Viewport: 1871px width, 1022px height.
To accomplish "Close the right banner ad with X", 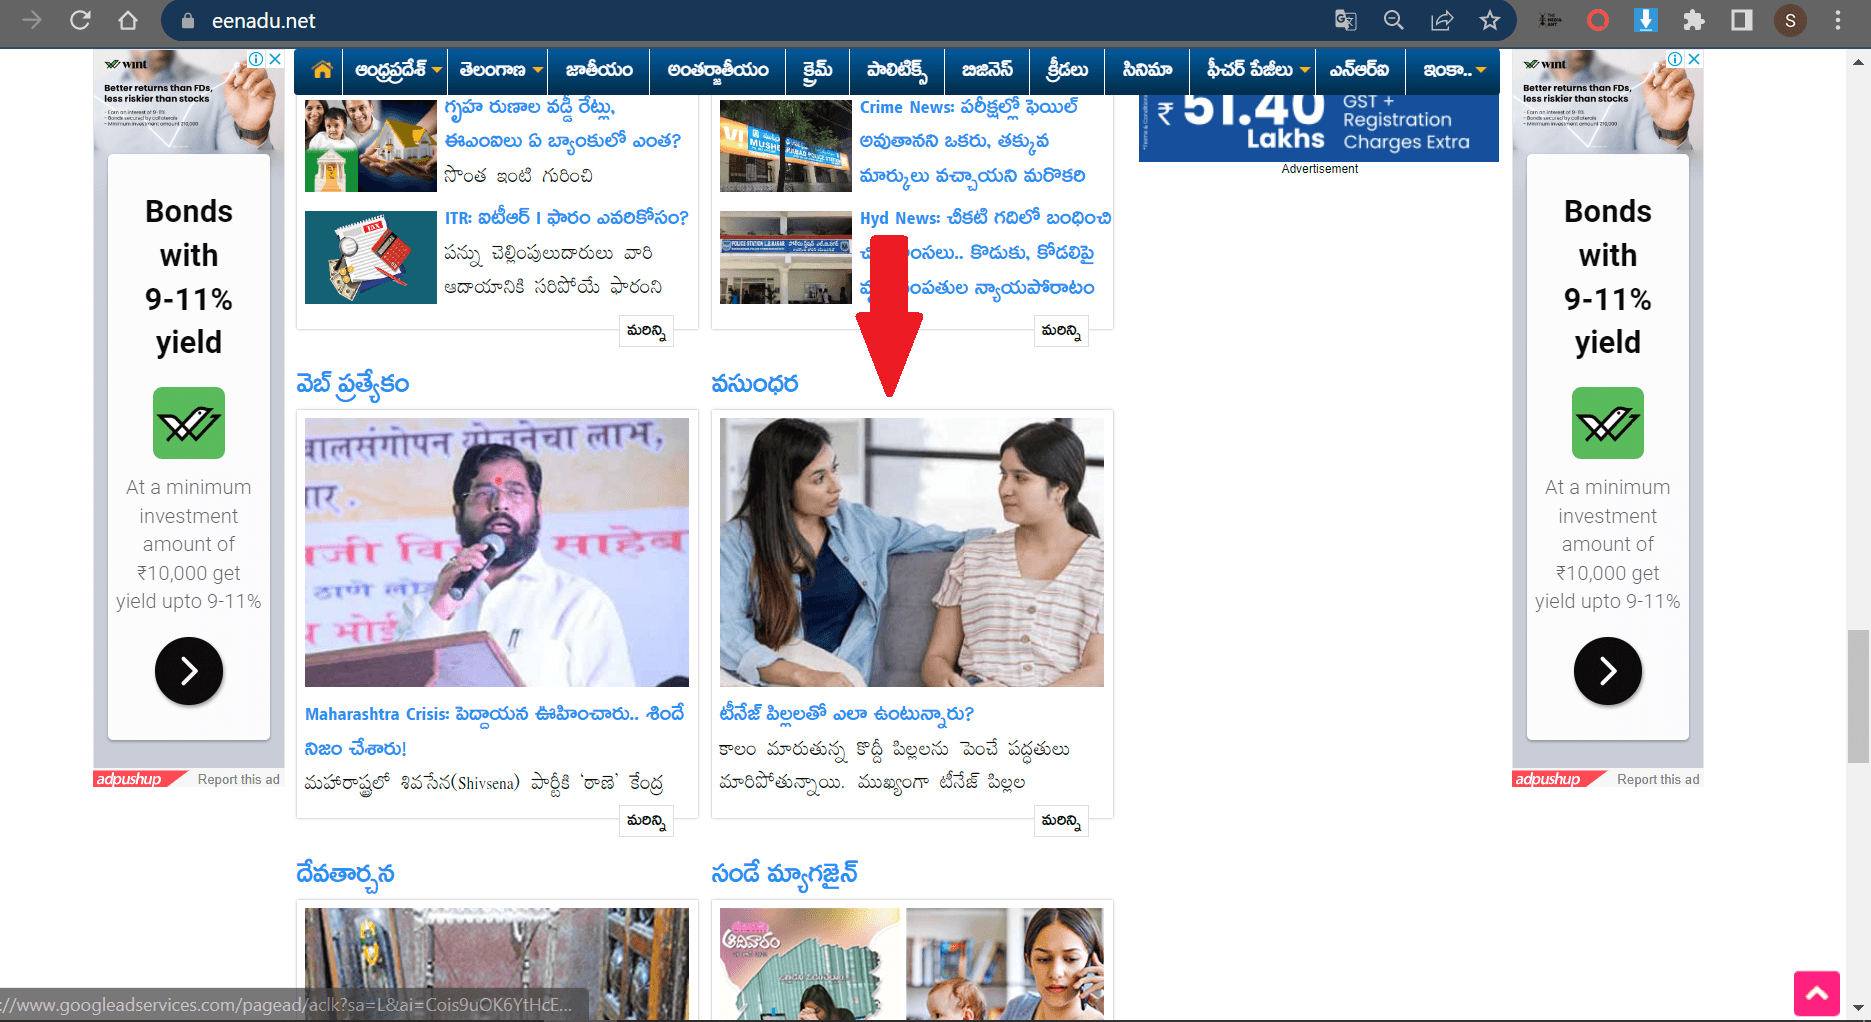I will tap(1694, 59).
